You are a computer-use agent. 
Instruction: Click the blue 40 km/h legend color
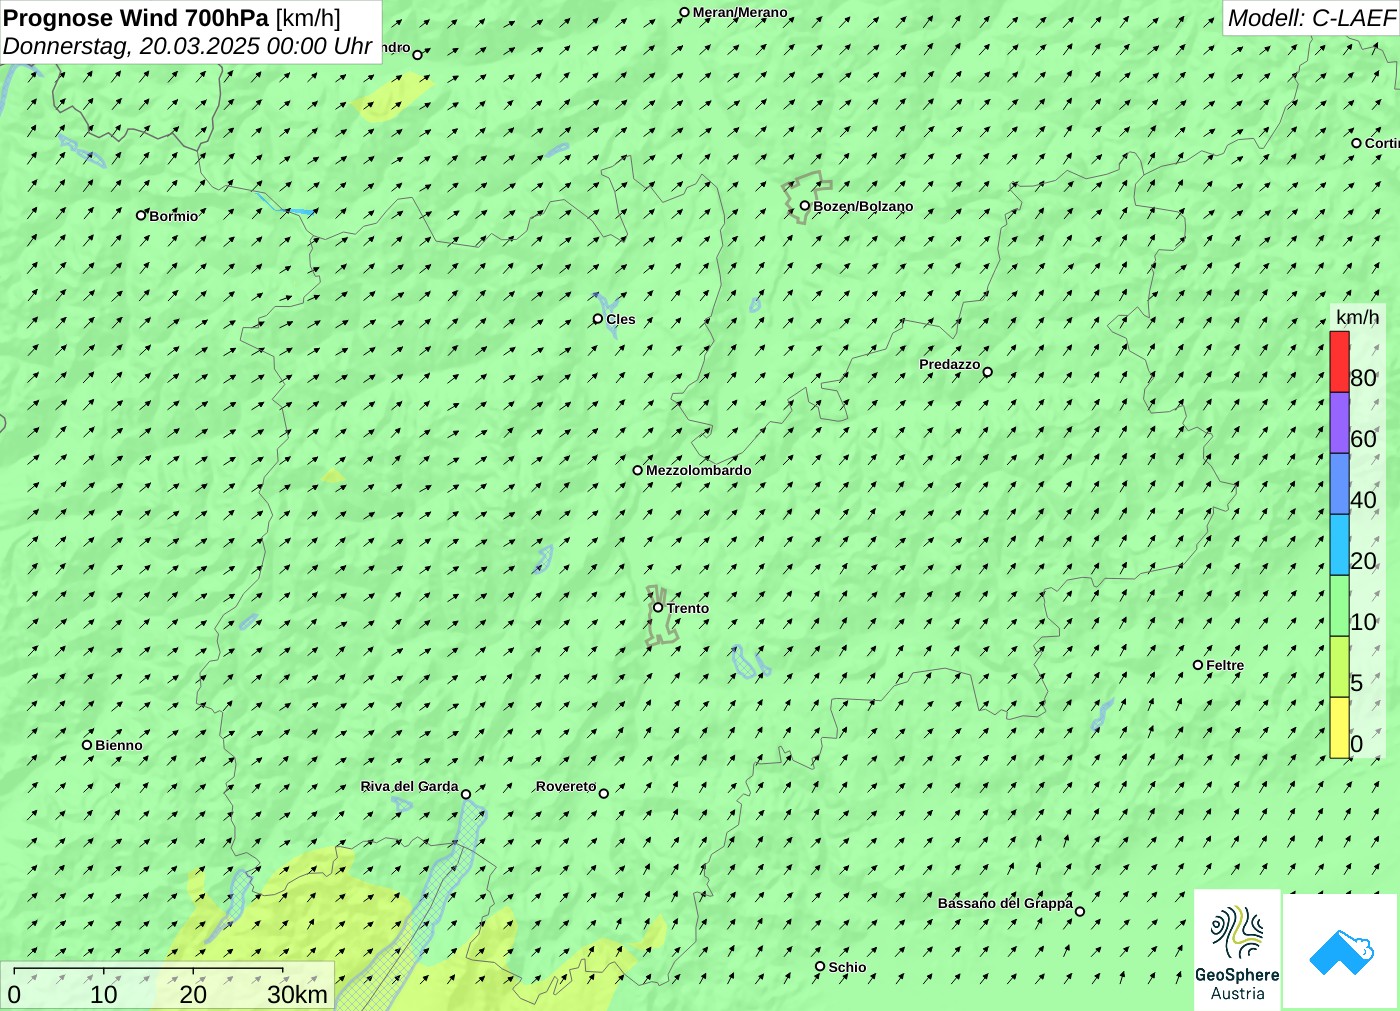click(1339, 484)
